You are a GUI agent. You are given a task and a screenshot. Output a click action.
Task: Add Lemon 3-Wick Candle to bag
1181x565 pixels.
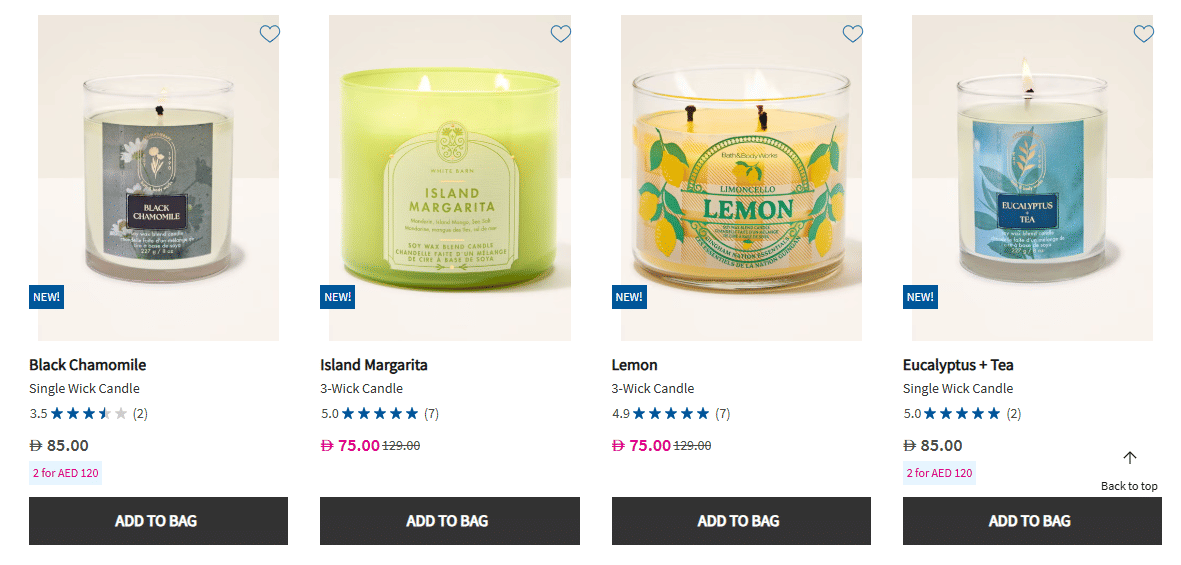pos(741,521)
